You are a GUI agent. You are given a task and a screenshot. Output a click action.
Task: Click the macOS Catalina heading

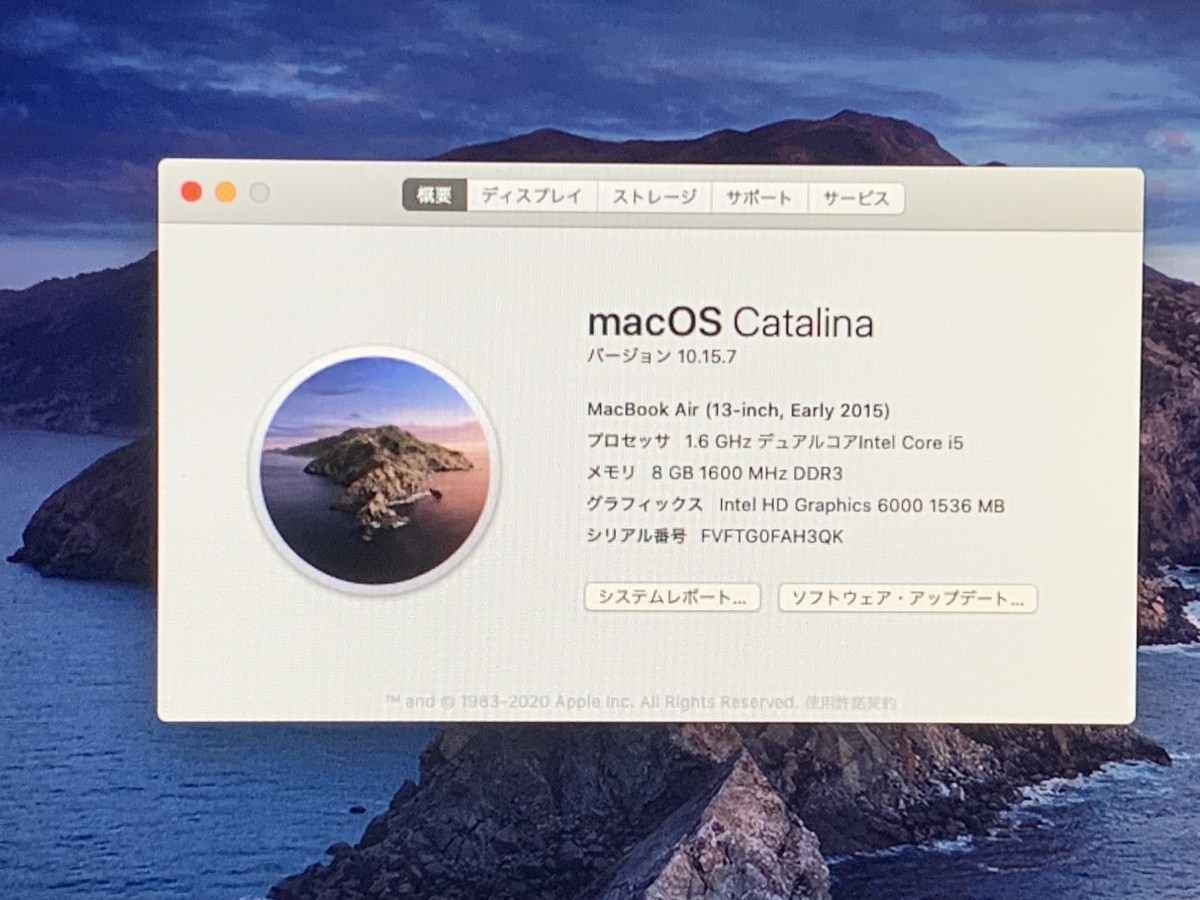[x=730, y=322]
